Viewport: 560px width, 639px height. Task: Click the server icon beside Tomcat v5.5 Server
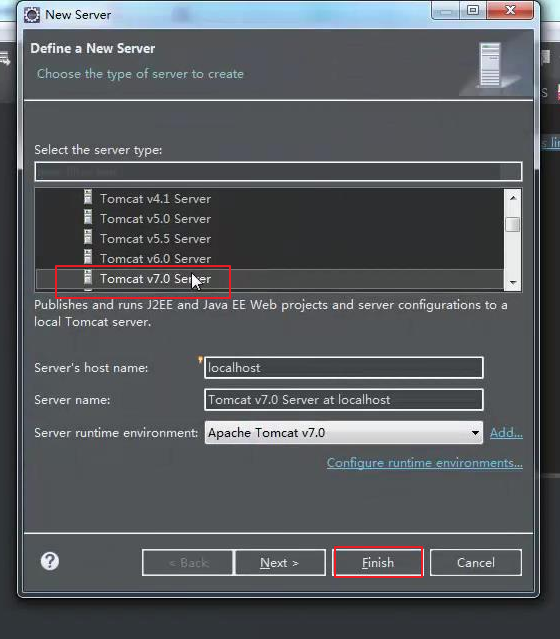pos(88,237)
